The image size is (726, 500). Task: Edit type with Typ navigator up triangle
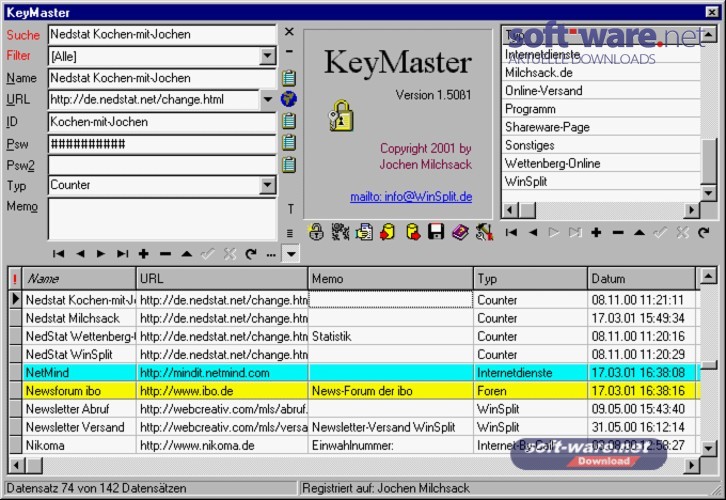639,232
